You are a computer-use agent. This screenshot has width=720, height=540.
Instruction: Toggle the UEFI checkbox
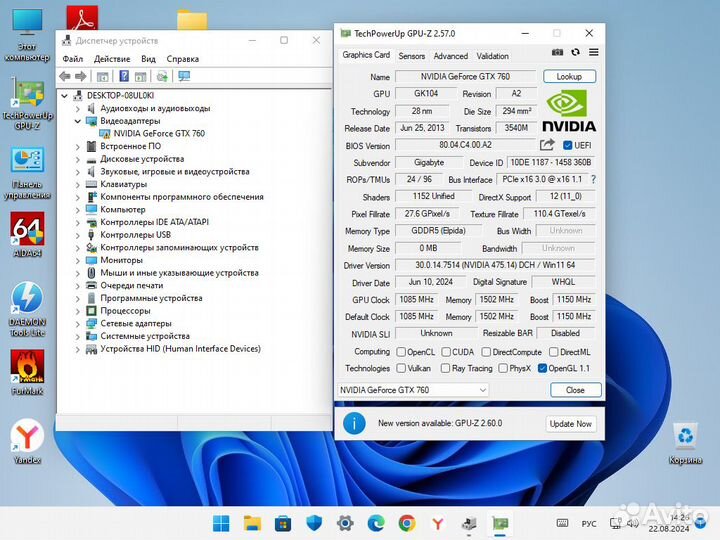pyautogui.click(x=568, y=146)
